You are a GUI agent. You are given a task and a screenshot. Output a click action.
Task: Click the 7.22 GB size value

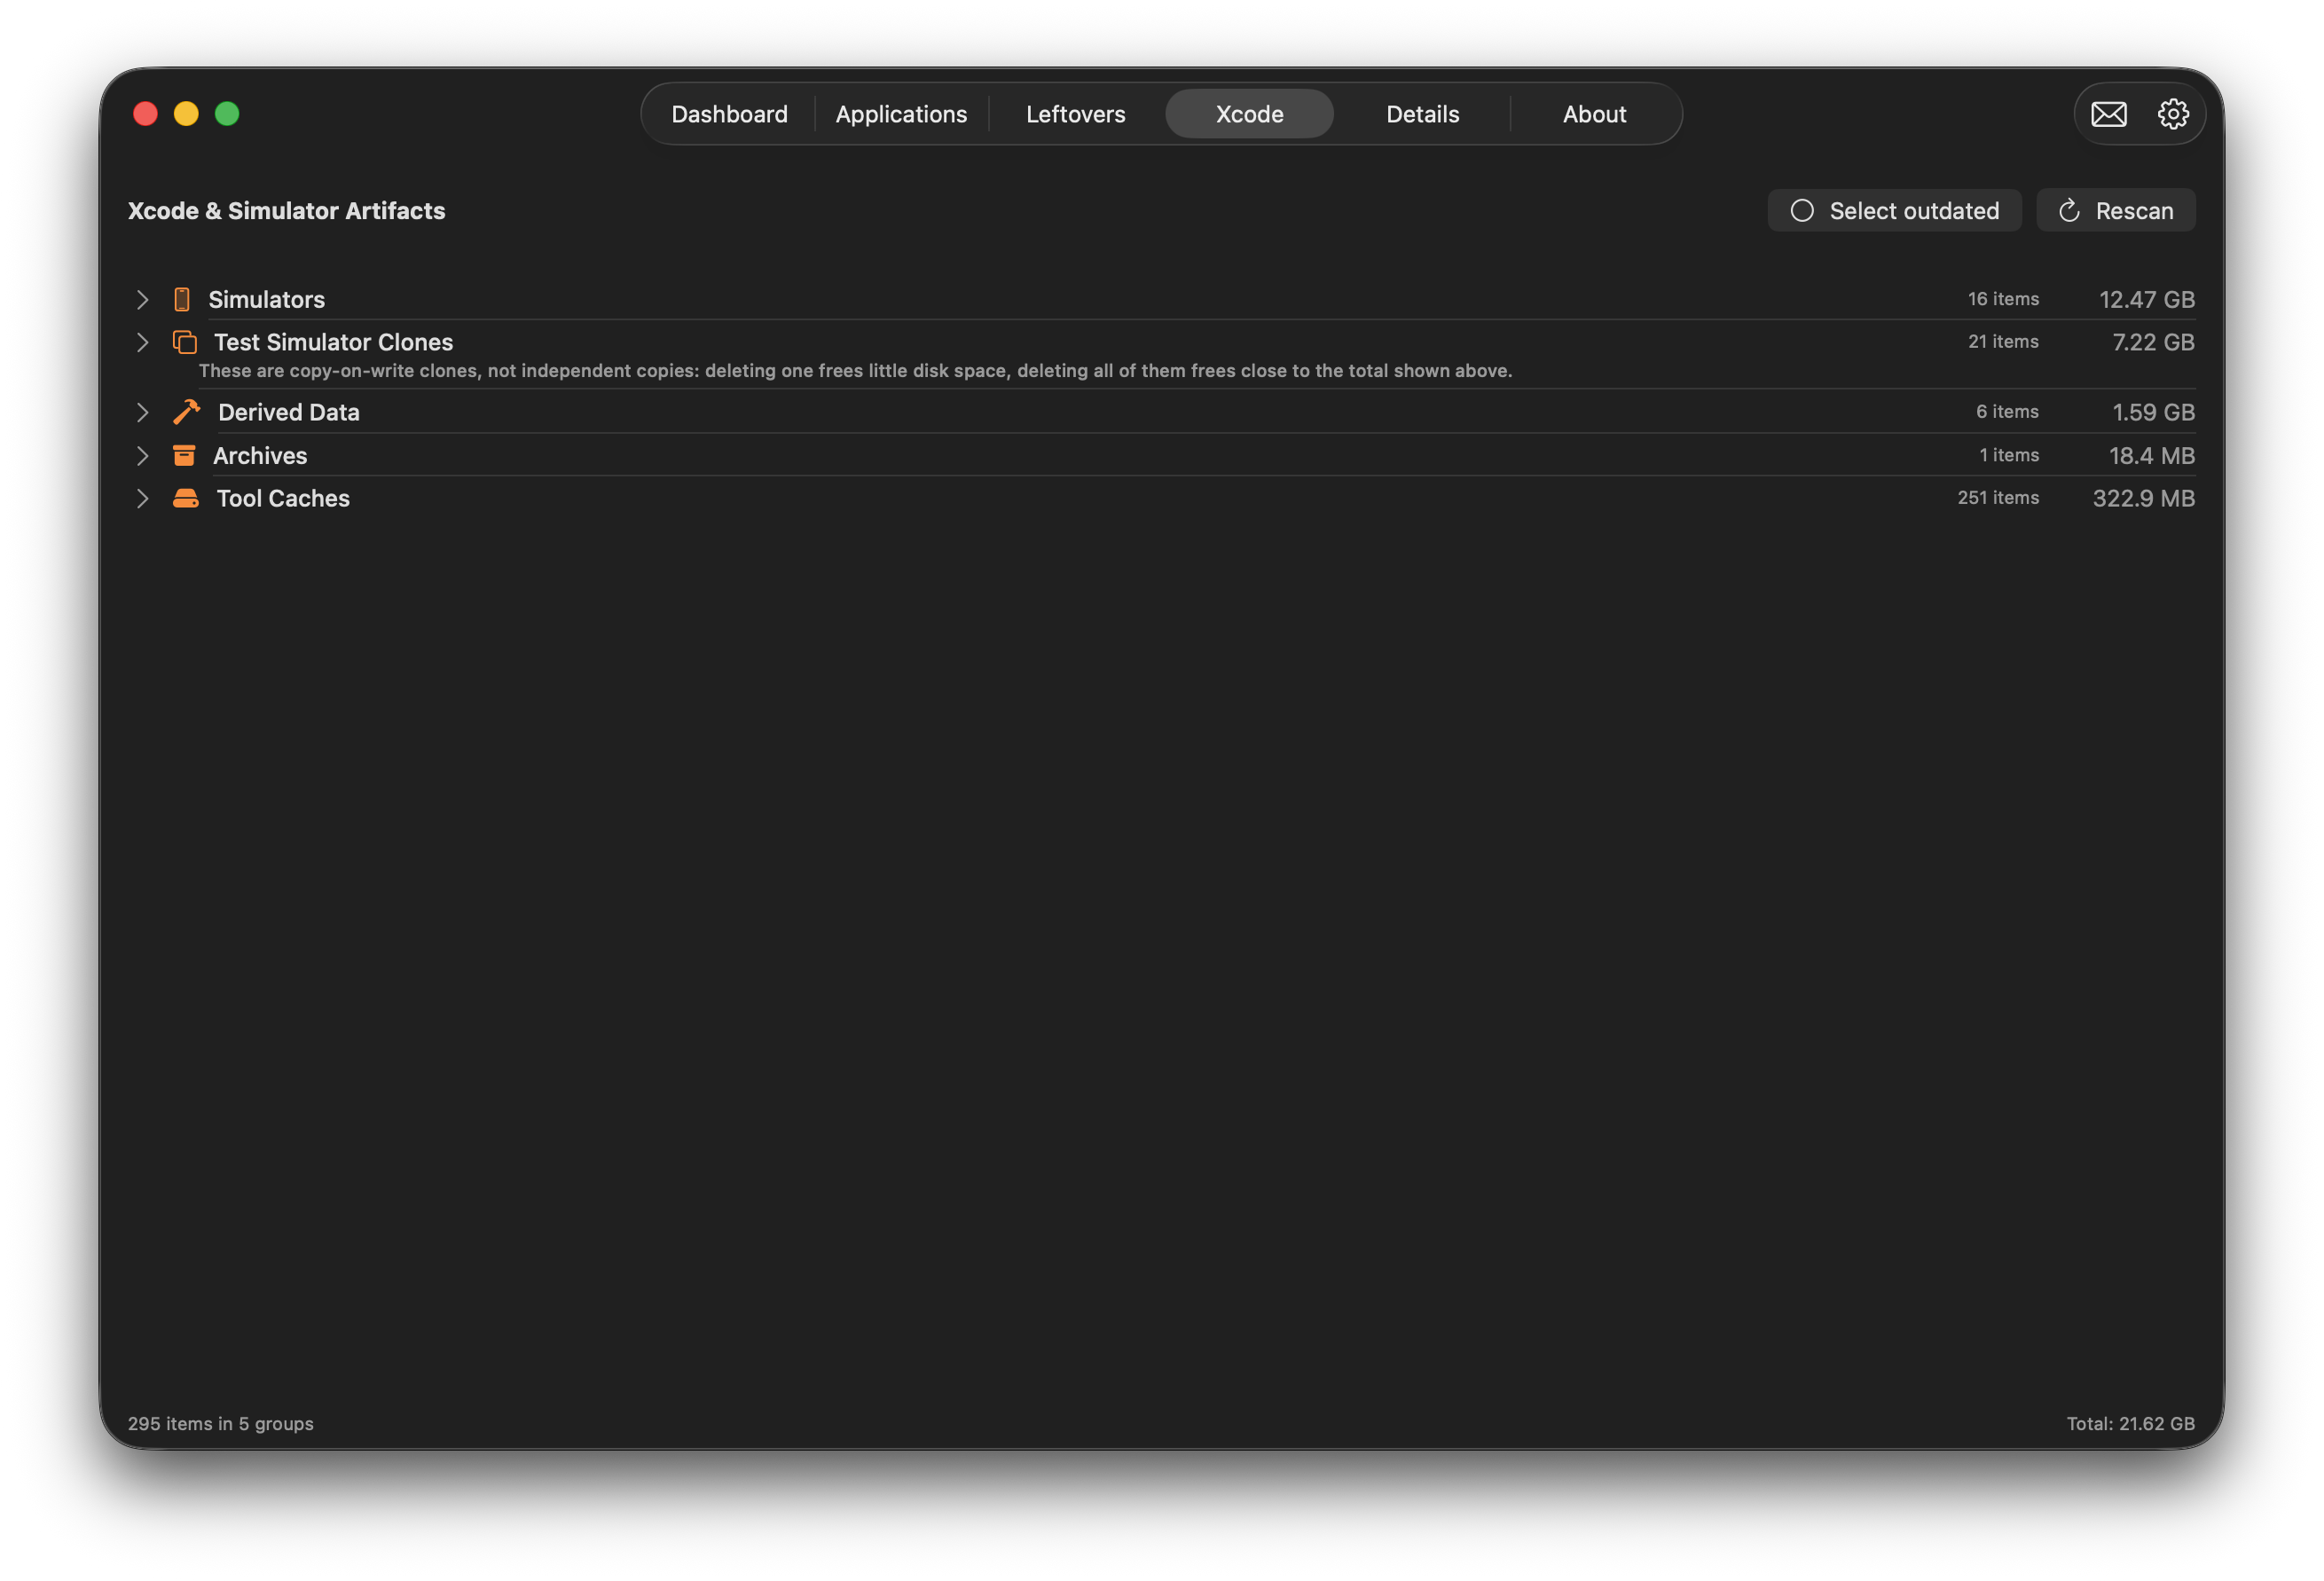coord(2153,342)
